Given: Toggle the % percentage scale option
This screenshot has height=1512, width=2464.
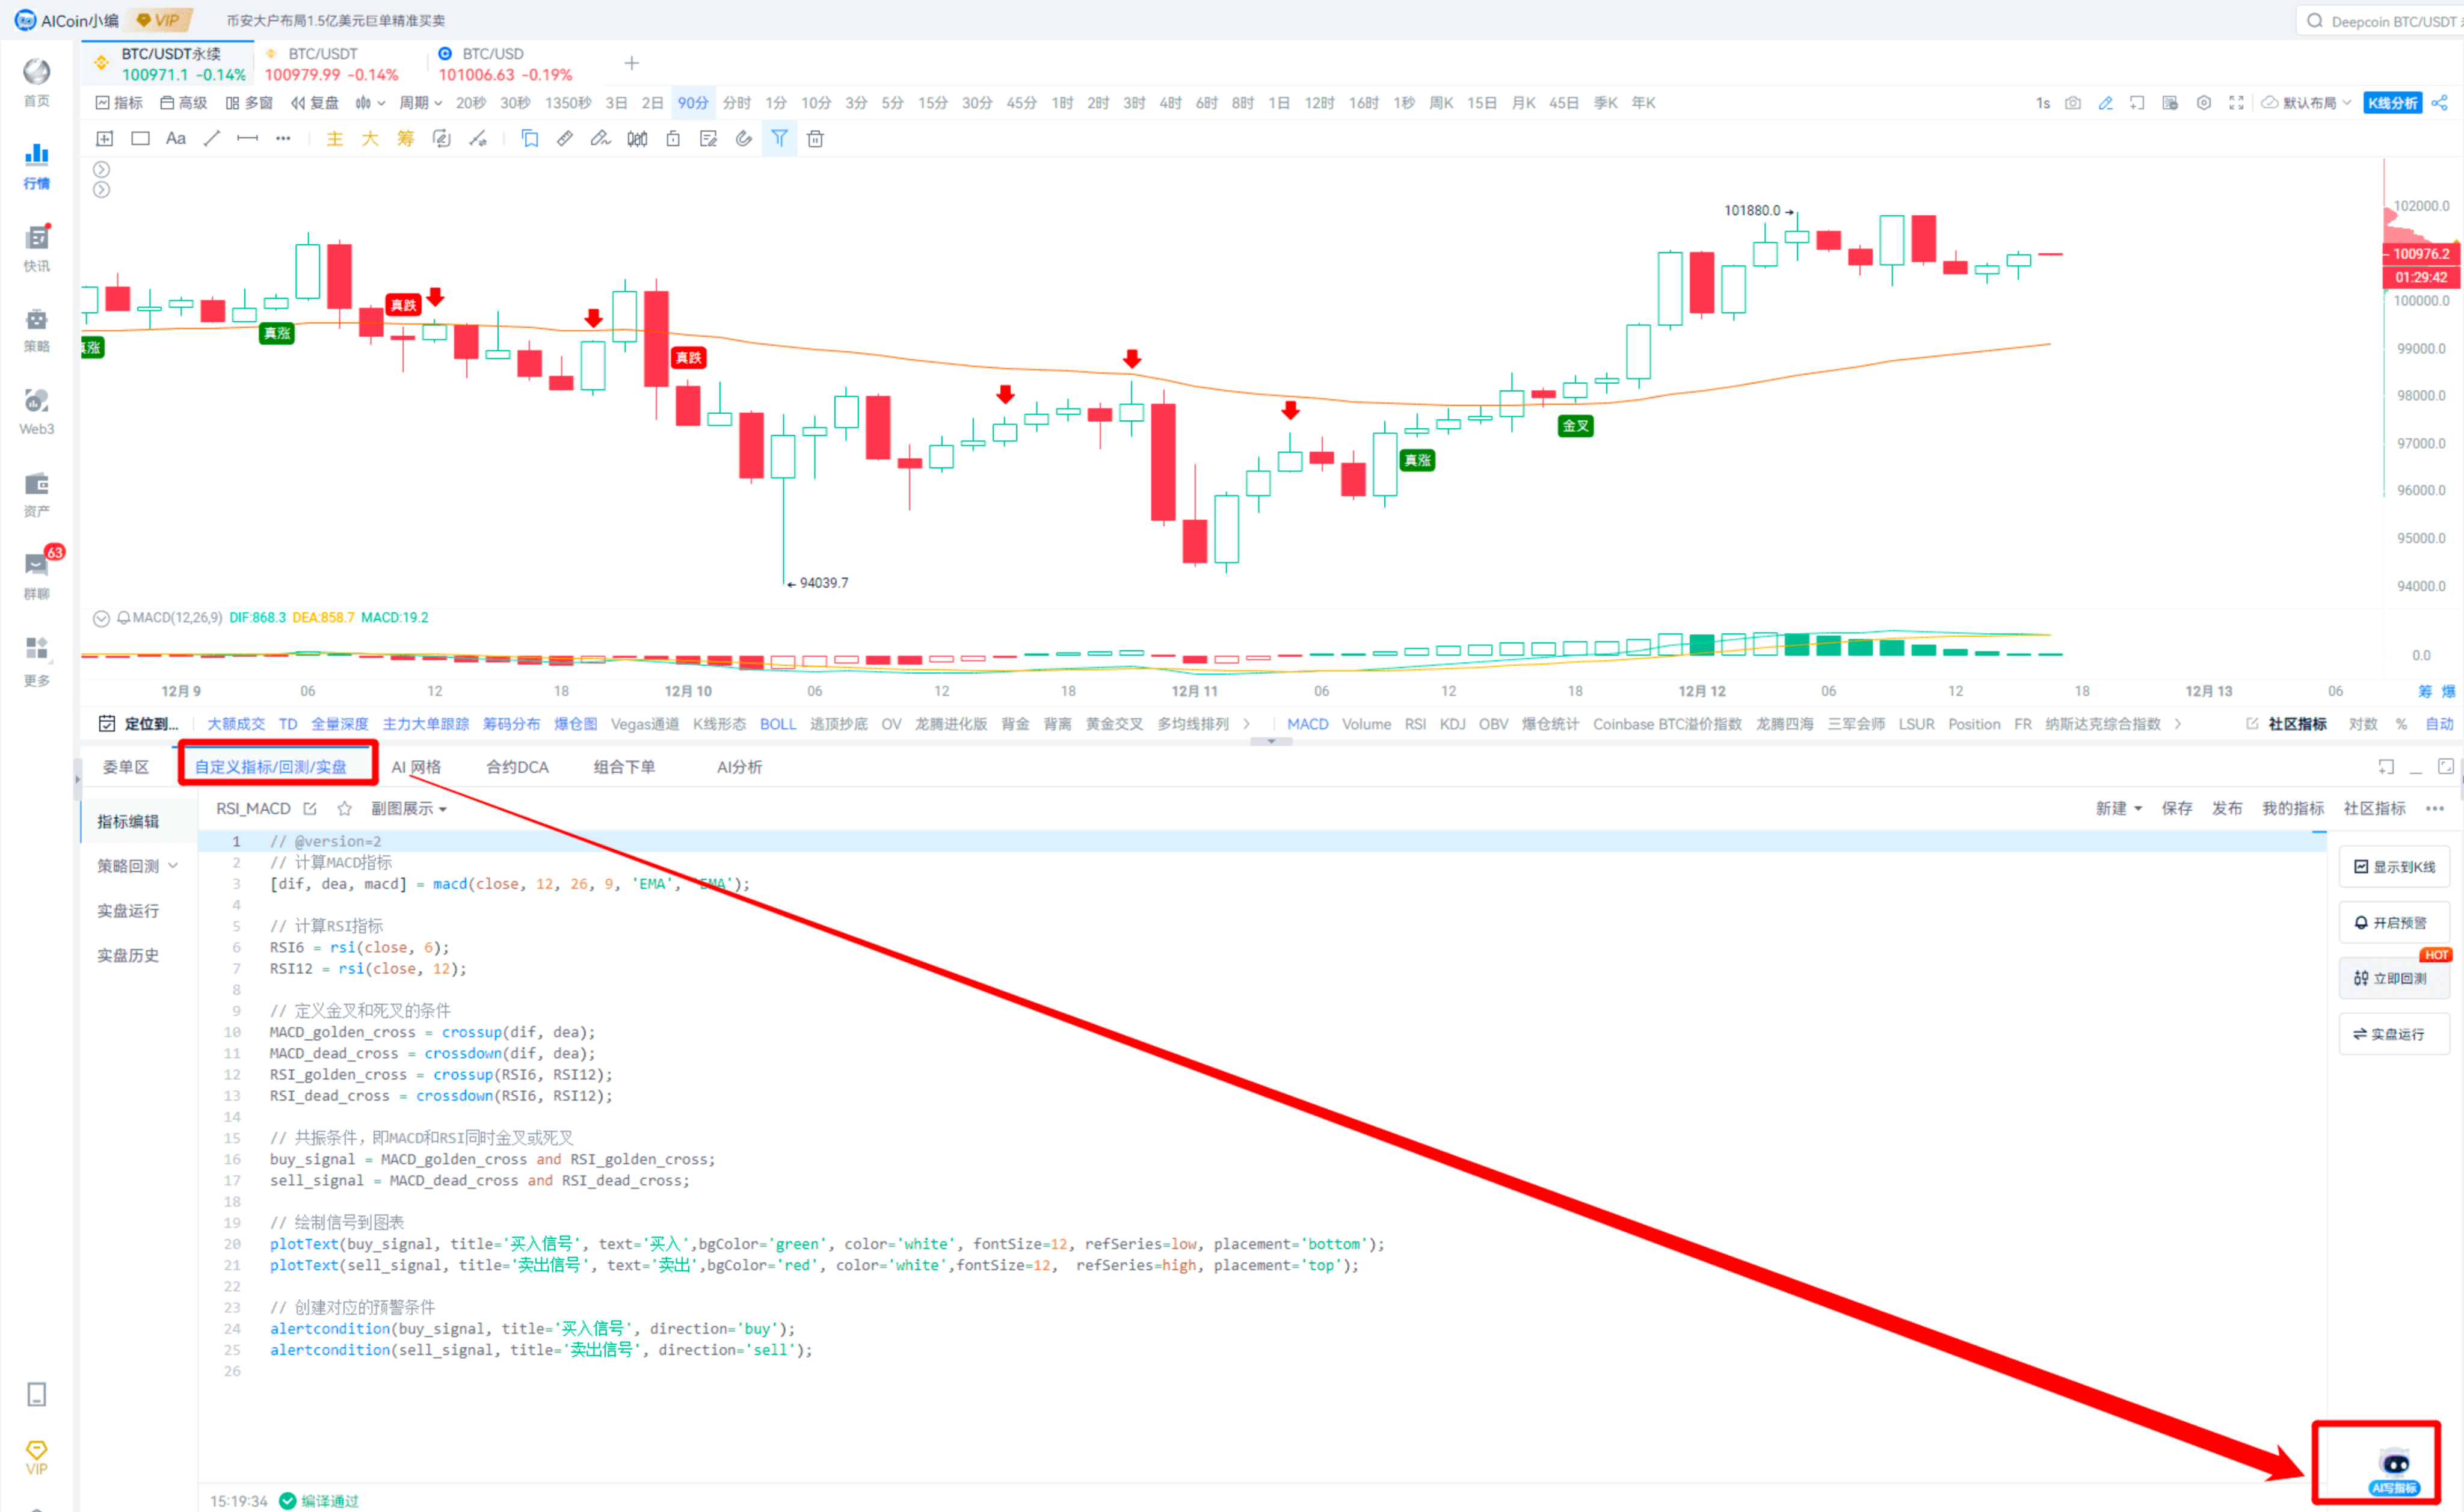Looking at the screenshot, I should [2401, 724].
